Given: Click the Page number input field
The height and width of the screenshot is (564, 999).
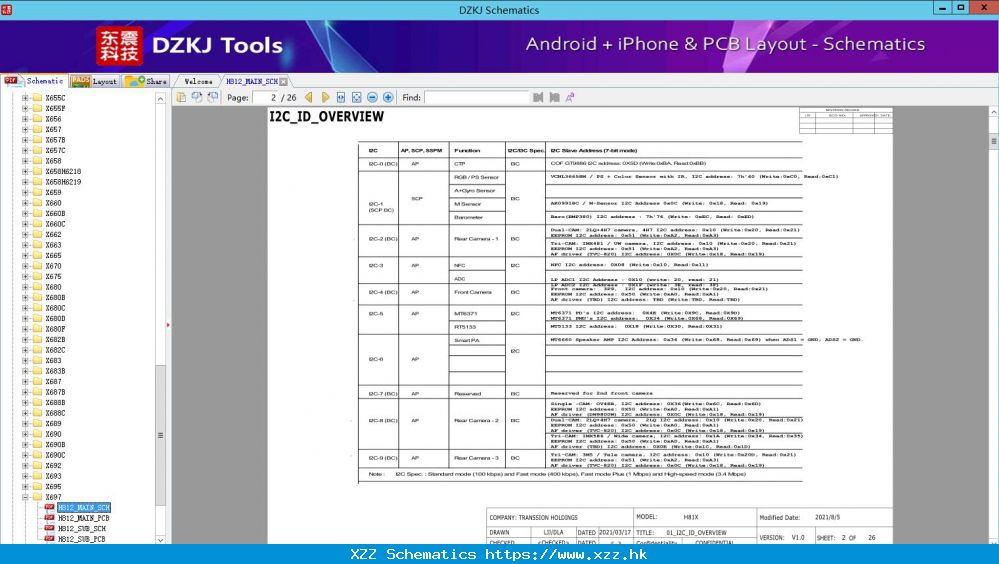Looking at the screenshot, I should [267, 98].
